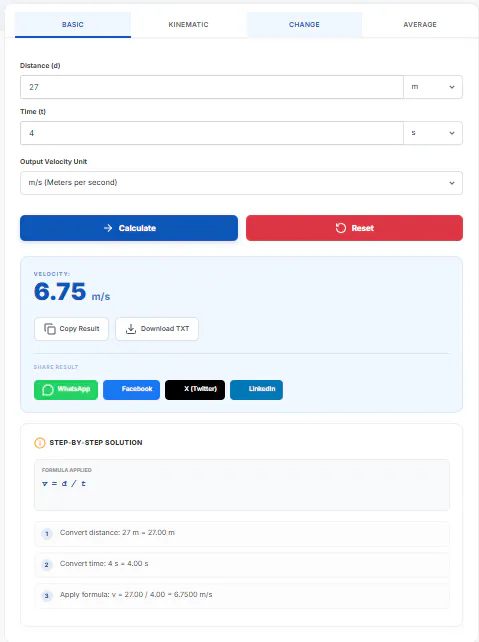This screenshot has height=642, width=479.
Task: Click the copy icon in Copy Result
Action: pyautogui.click(x=50, y=329)
